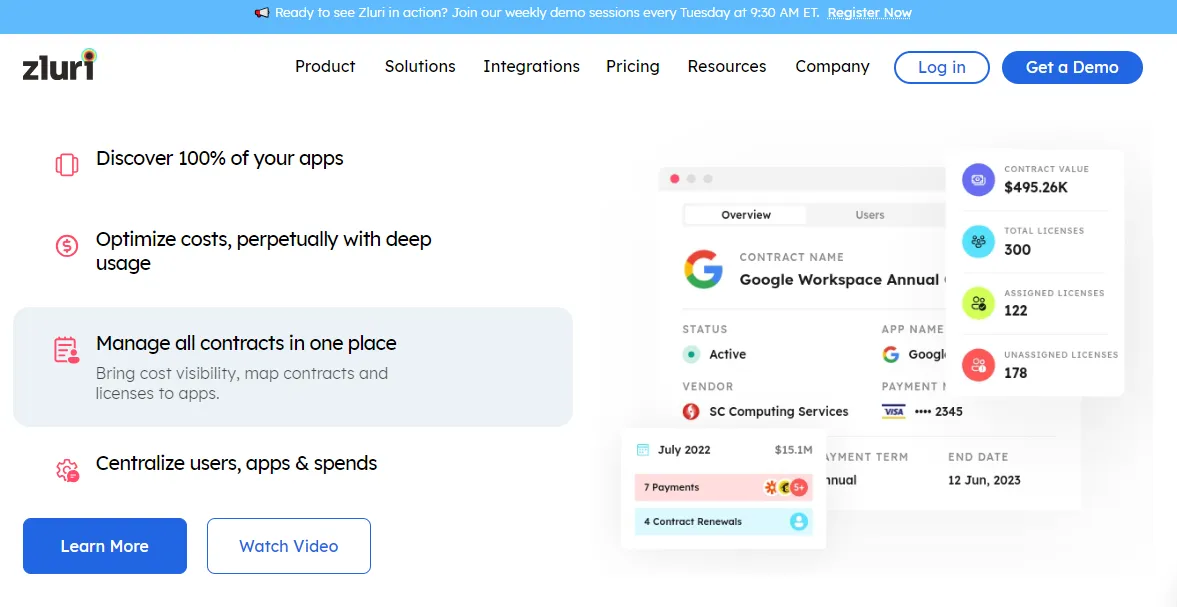This screenshot has width=1177, height=607.
Task: Select Manage all contracts in one place
Action: tap(293, 367)
